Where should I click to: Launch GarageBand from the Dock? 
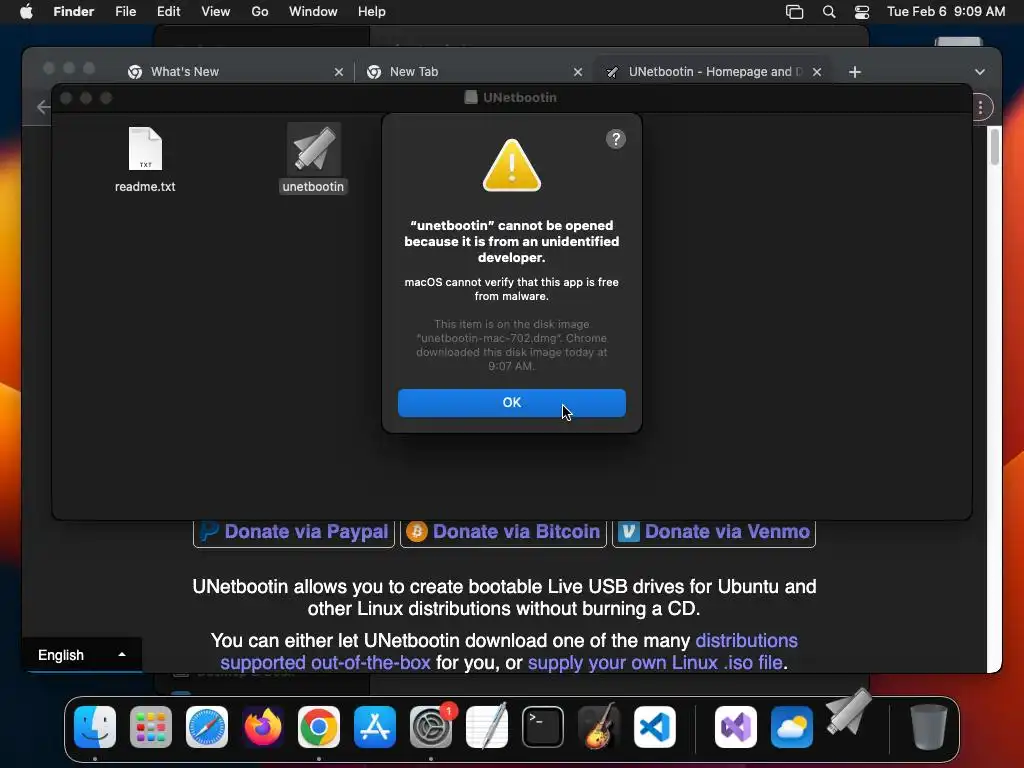pos(599,727)
